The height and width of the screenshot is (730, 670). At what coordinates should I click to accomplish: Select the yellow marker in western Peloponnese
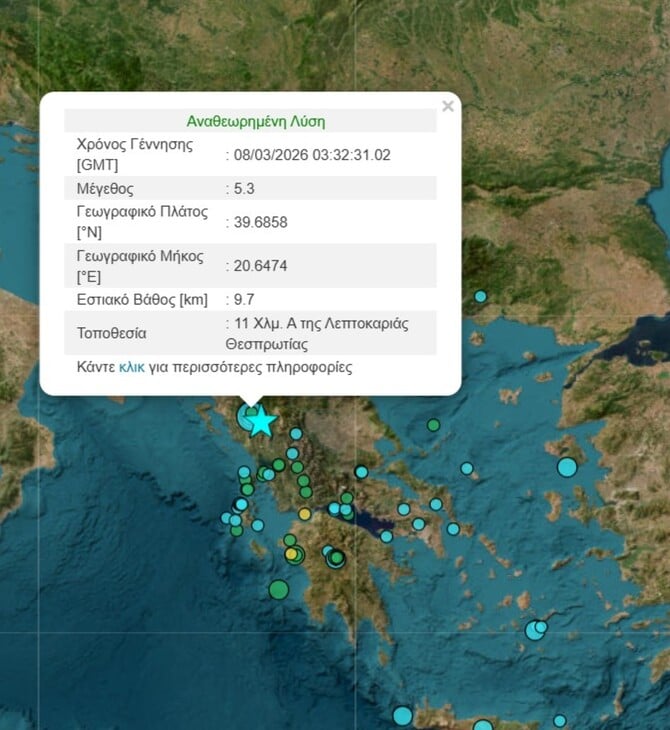tap(291, 554)
